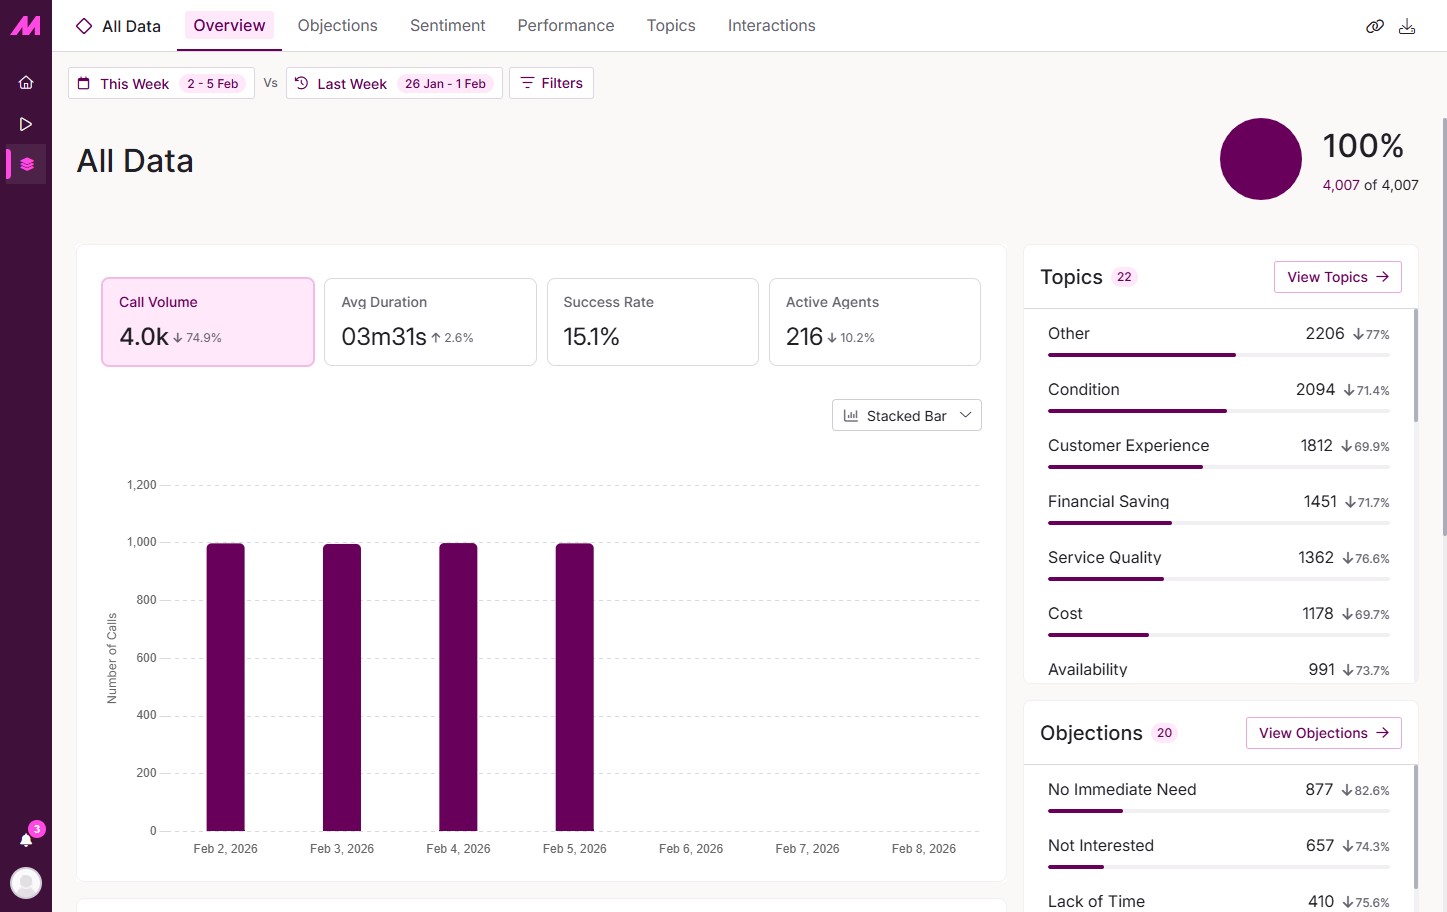Open the Last Week comparison picker
This screenshot has width=1447, height=912.
point(394,83)
